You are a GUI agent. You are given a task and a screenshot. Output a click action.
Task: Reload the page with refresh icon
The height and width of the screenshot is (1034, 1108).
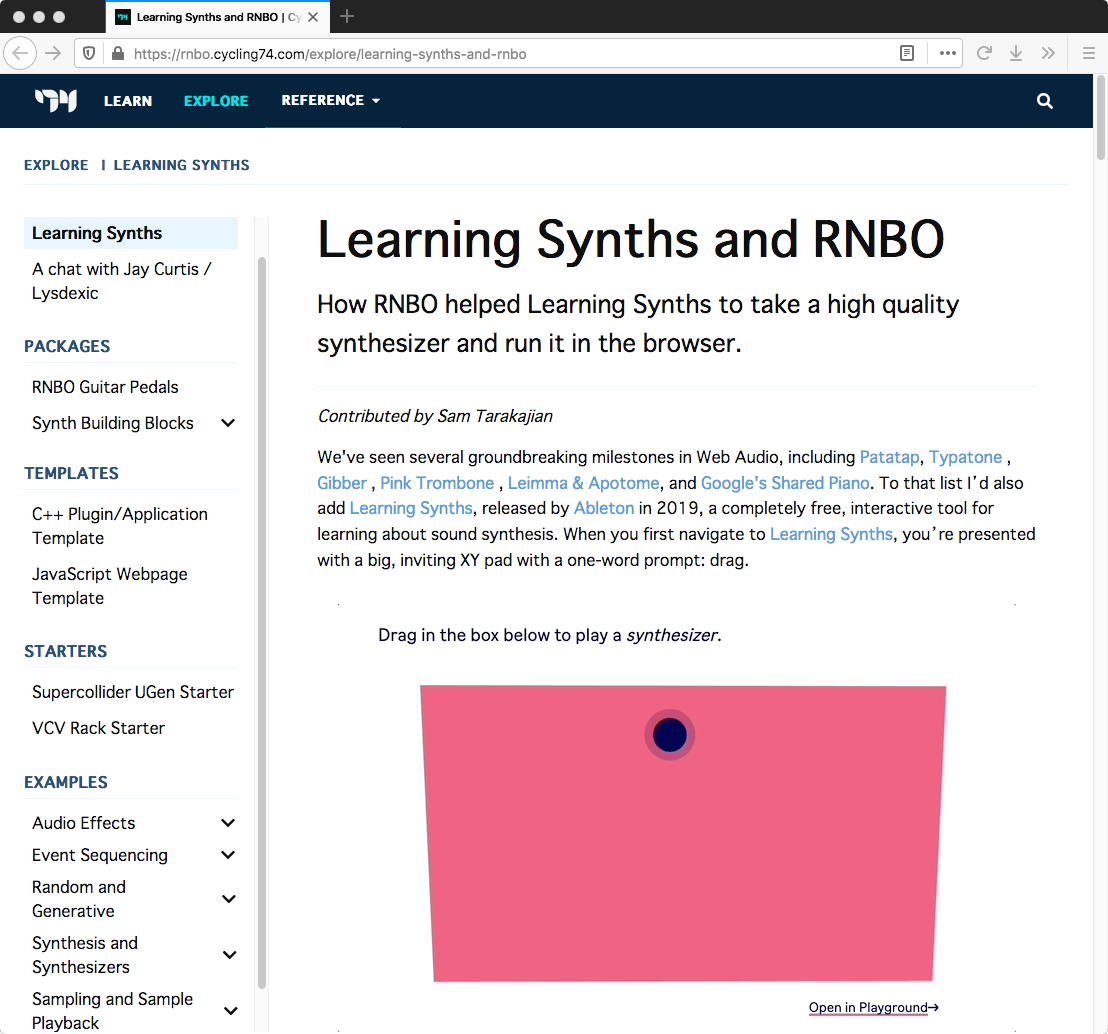pos(984,53)
